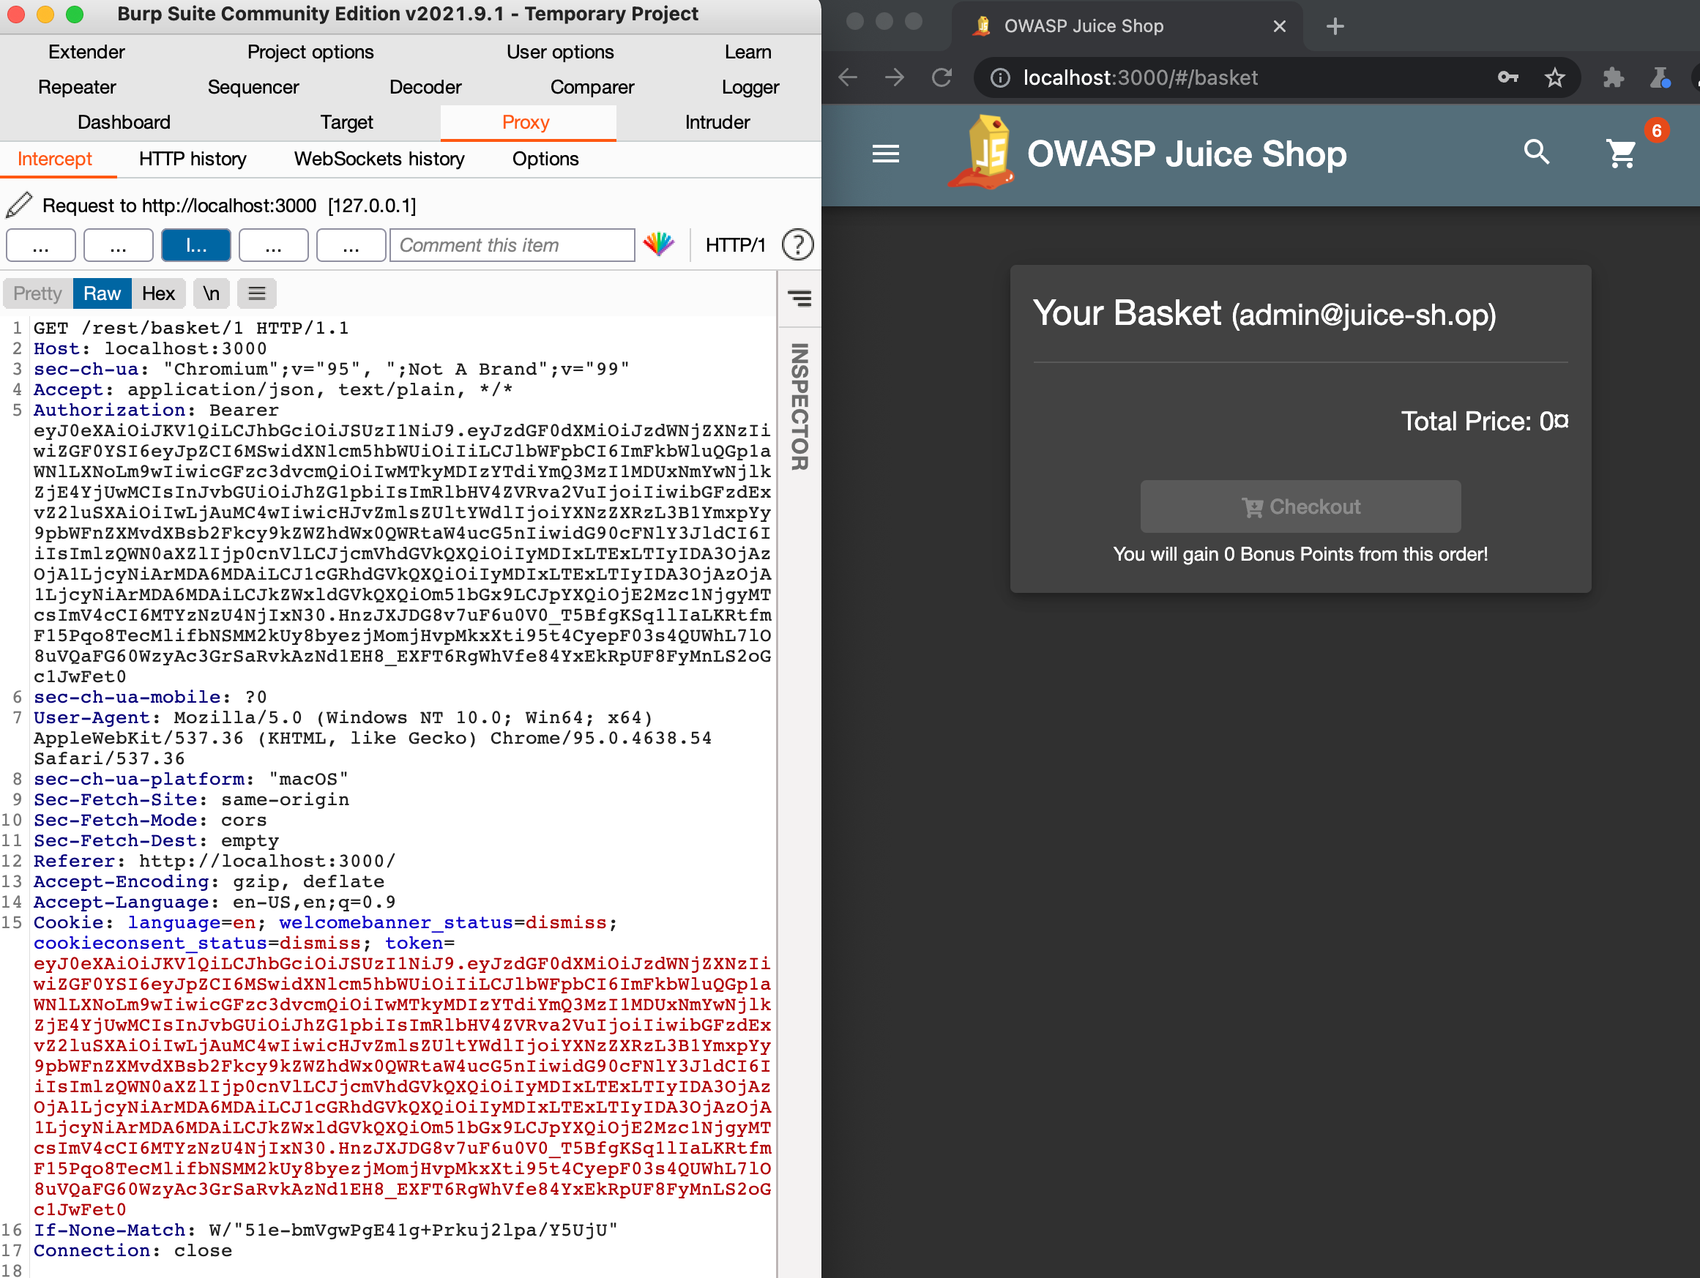Click the 'Accept-Encoding: gzip, deflate' header line
The height and width of the screenshot is (1278, 1700).
point(208,882)
